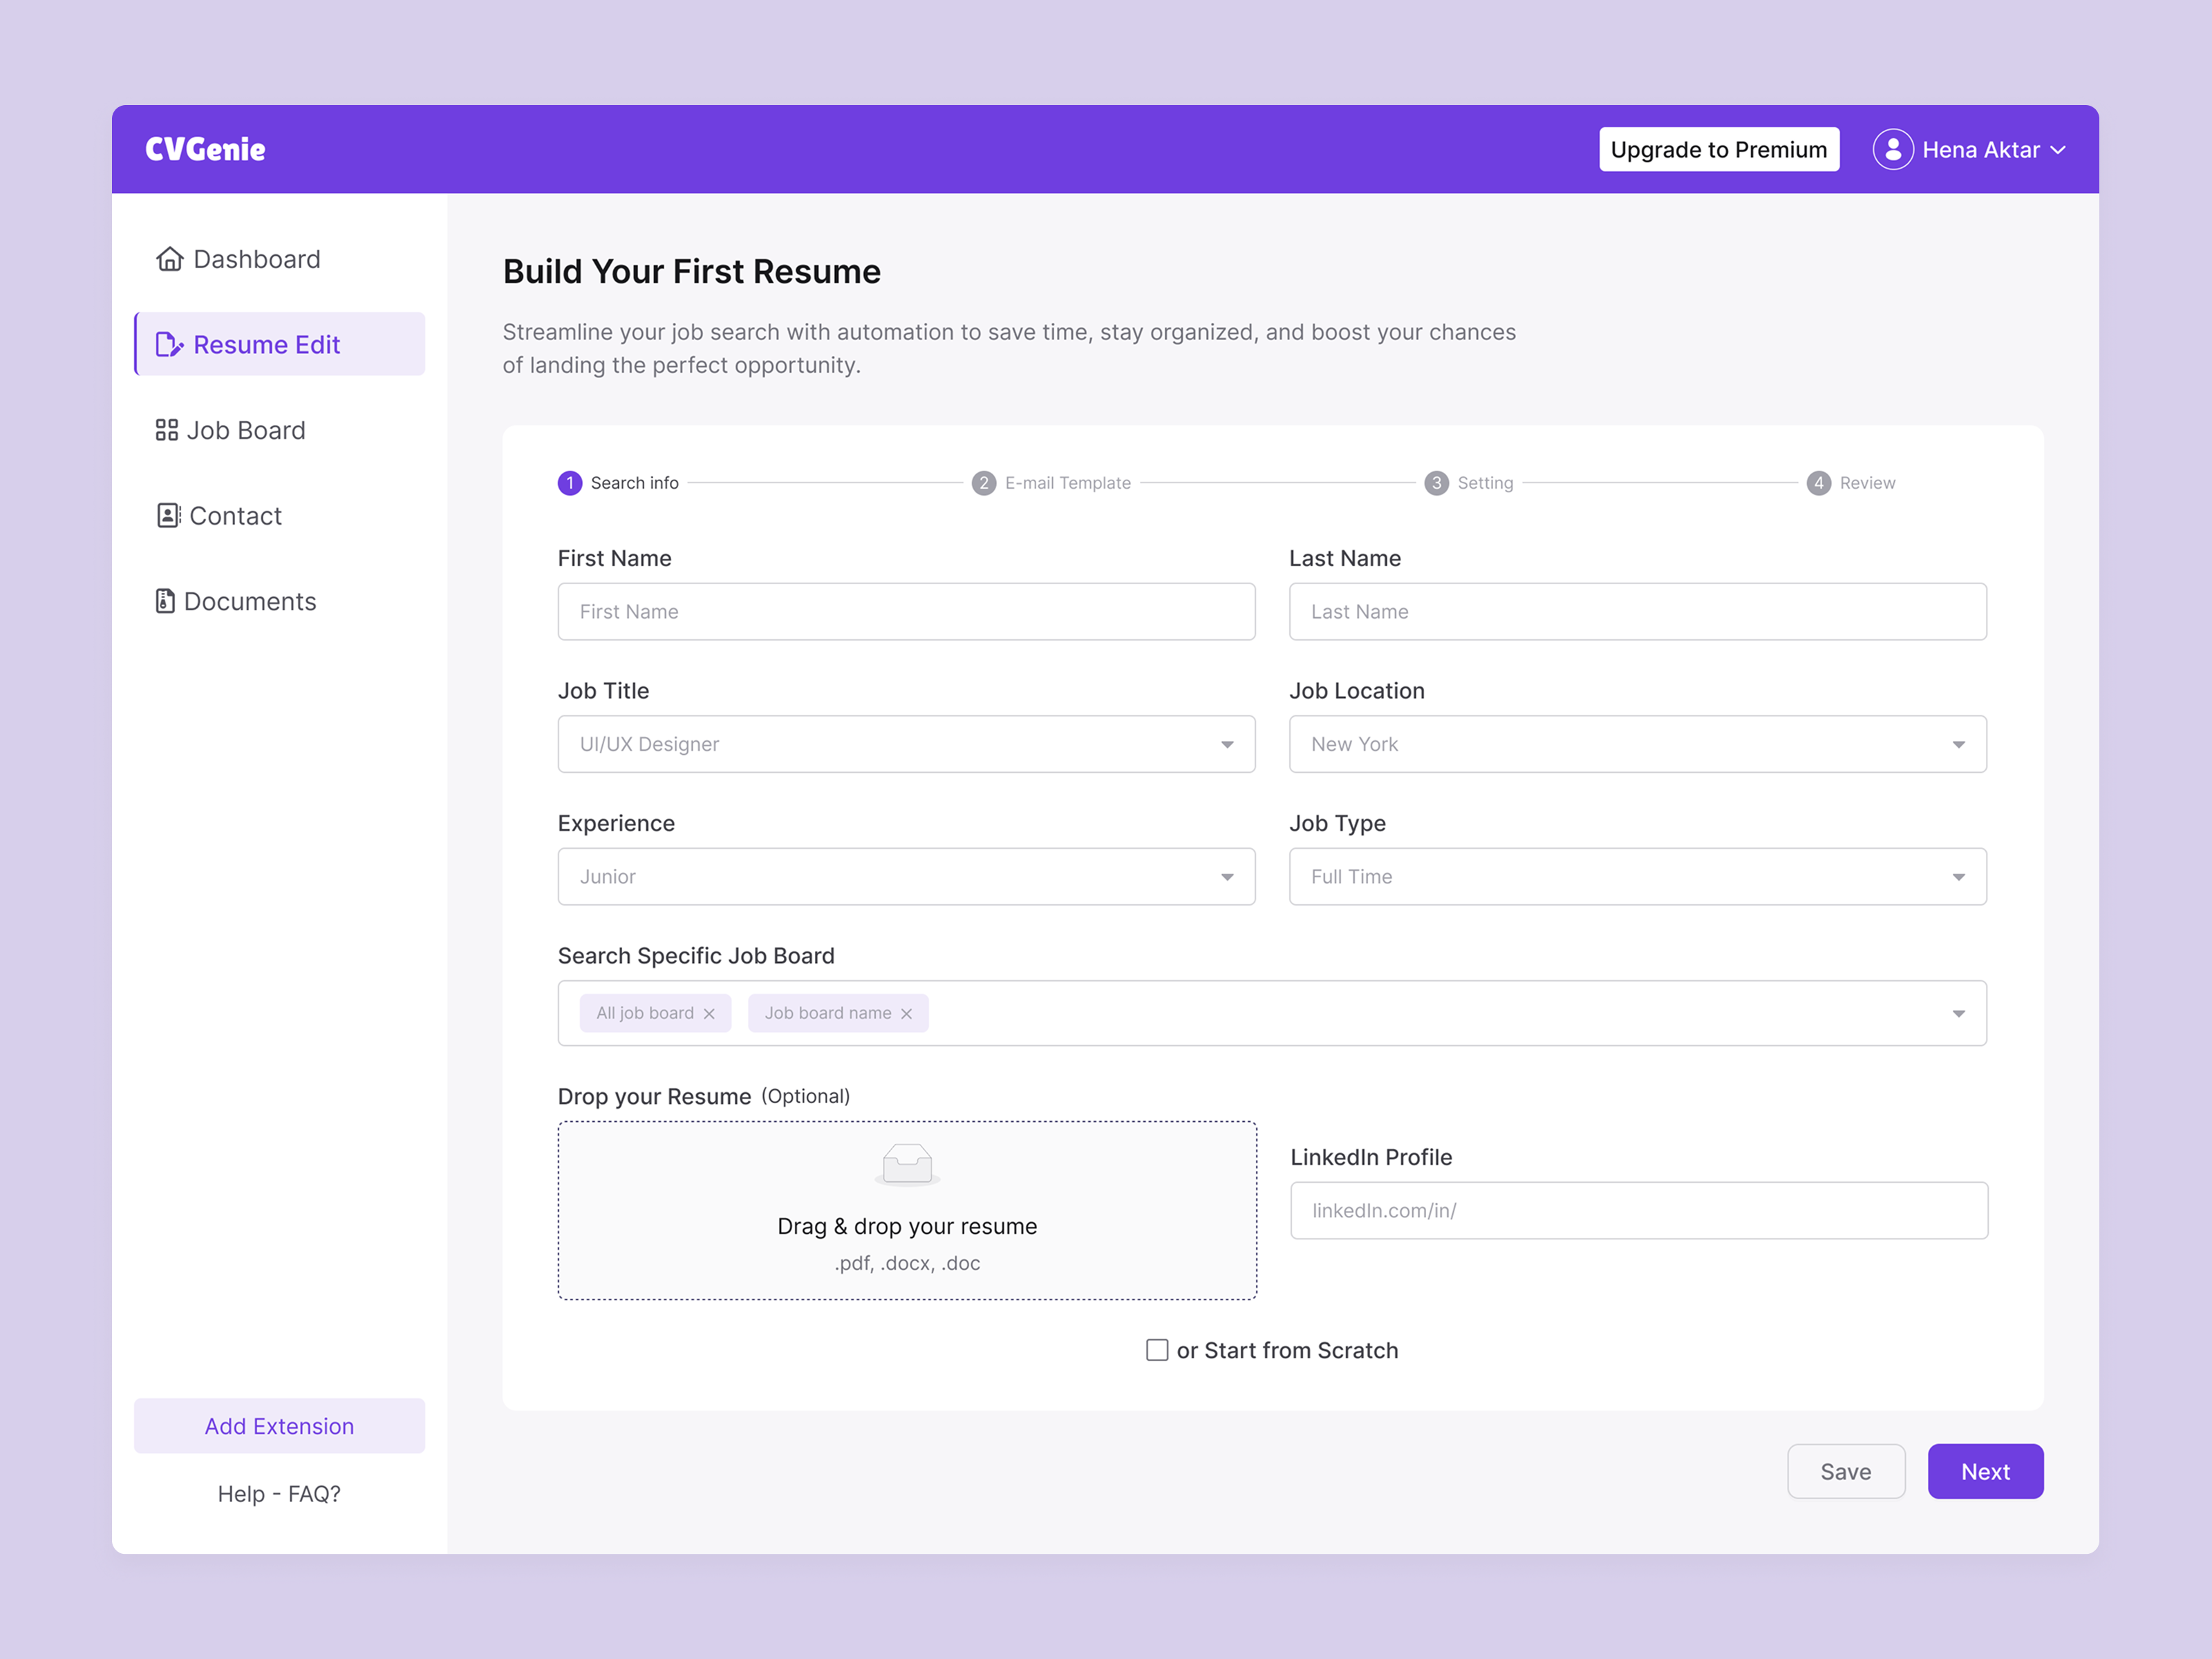Click the LinkedIn Profile input field

pos(1638,1210)
